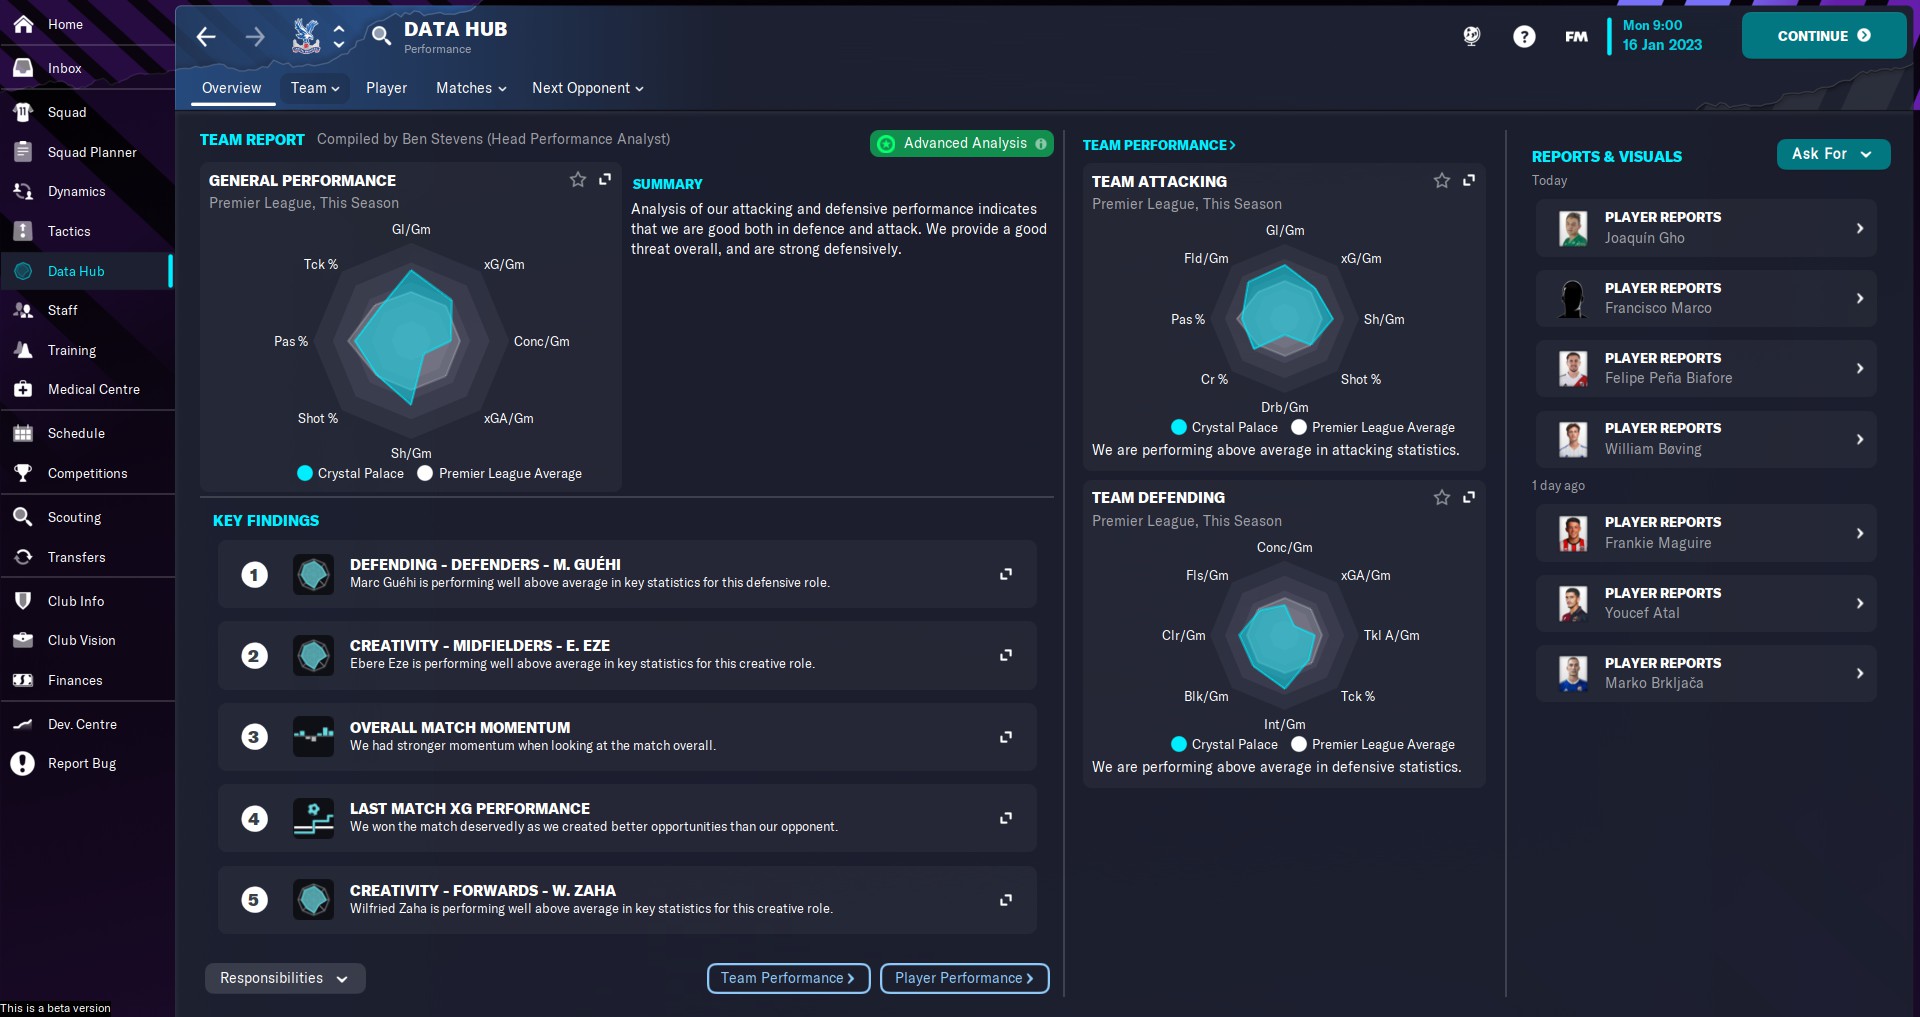Open the Frankie Maguire player report
Viewport: 1920px width, 1017px height.
(x=1705, y=533)
